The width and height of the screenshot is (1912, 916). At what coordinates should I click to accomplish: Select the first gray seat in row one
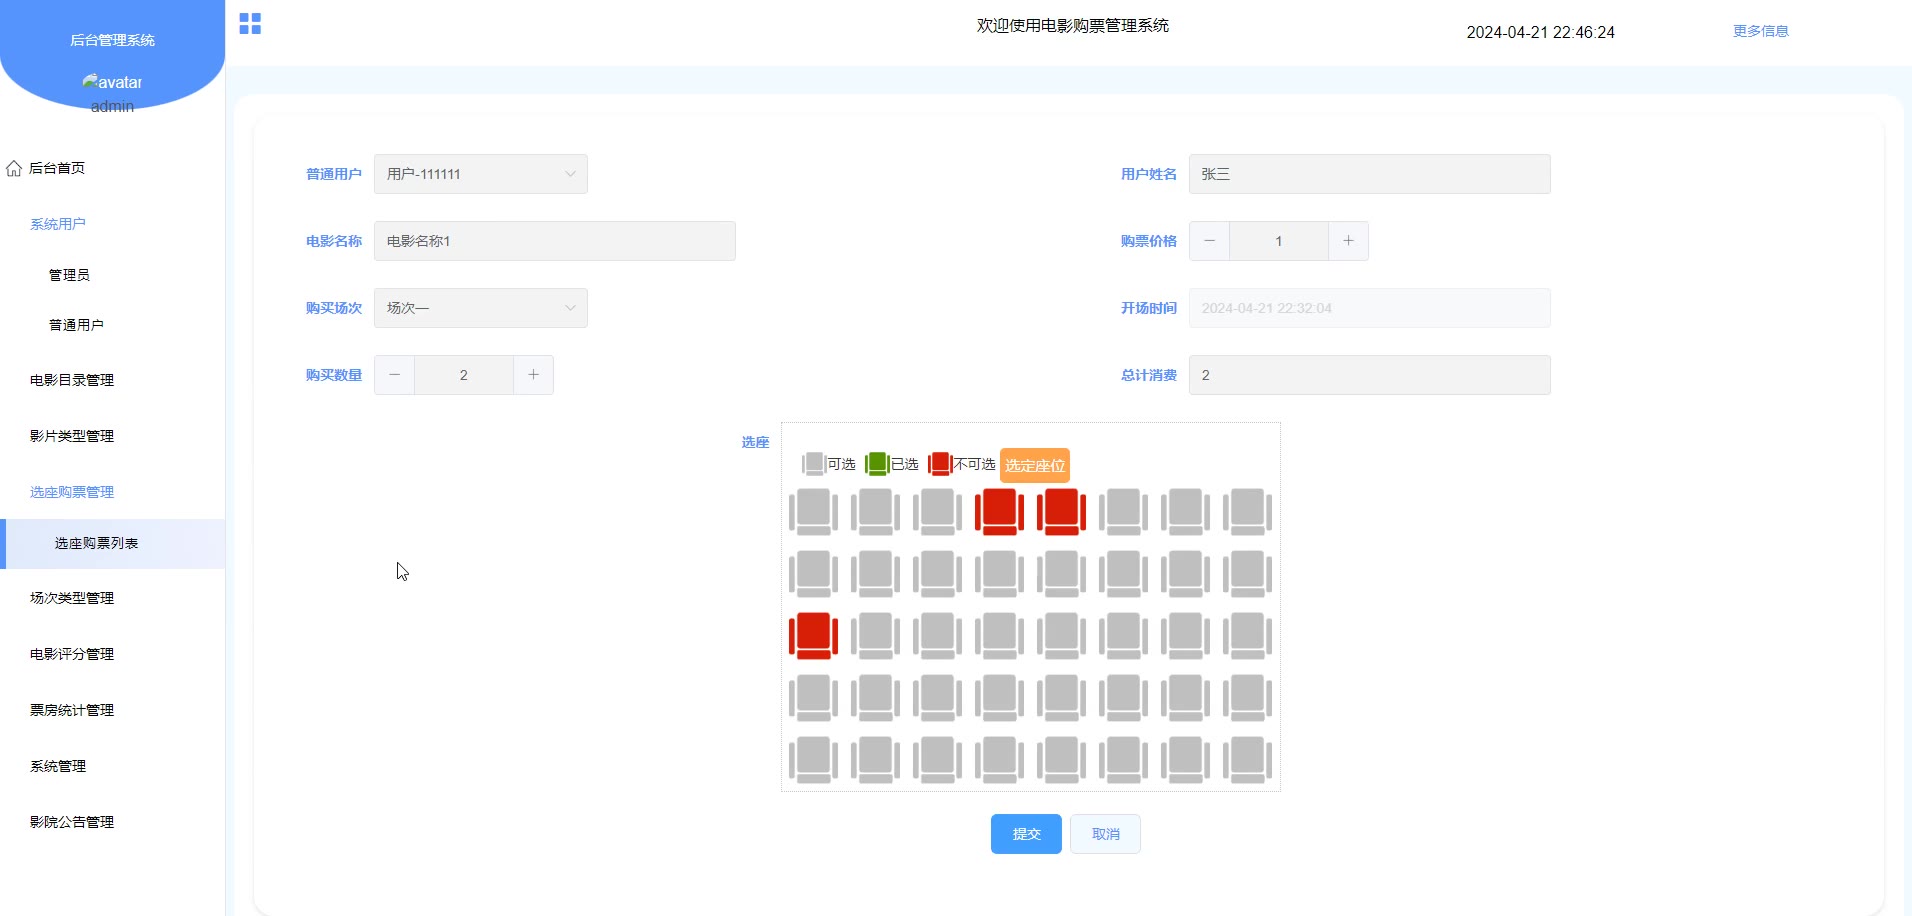point(813,511)
